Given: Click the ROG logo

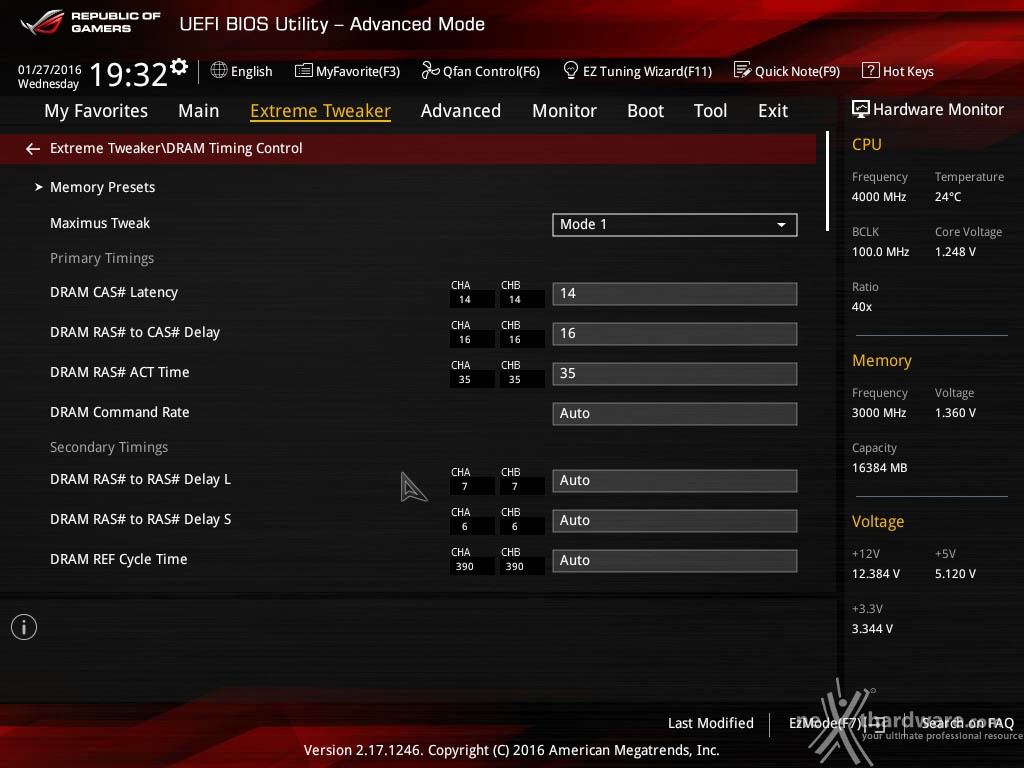Looking at the screenshot, I should click(x=42, y=22).
